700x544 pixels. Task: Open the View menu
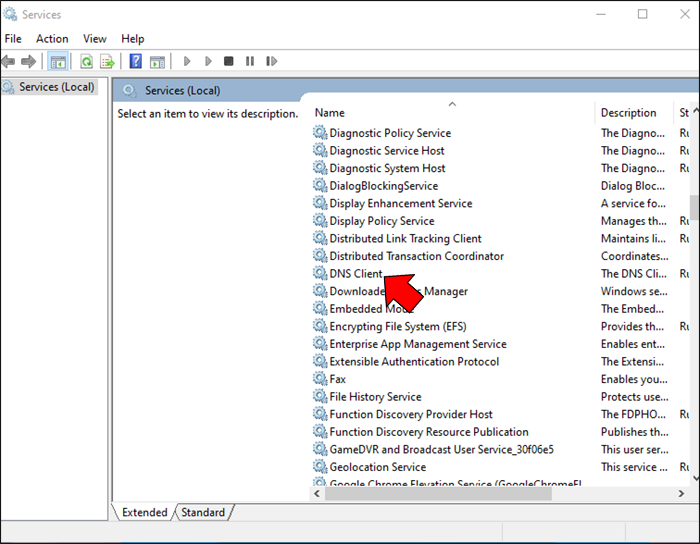[x=95, y=39]
